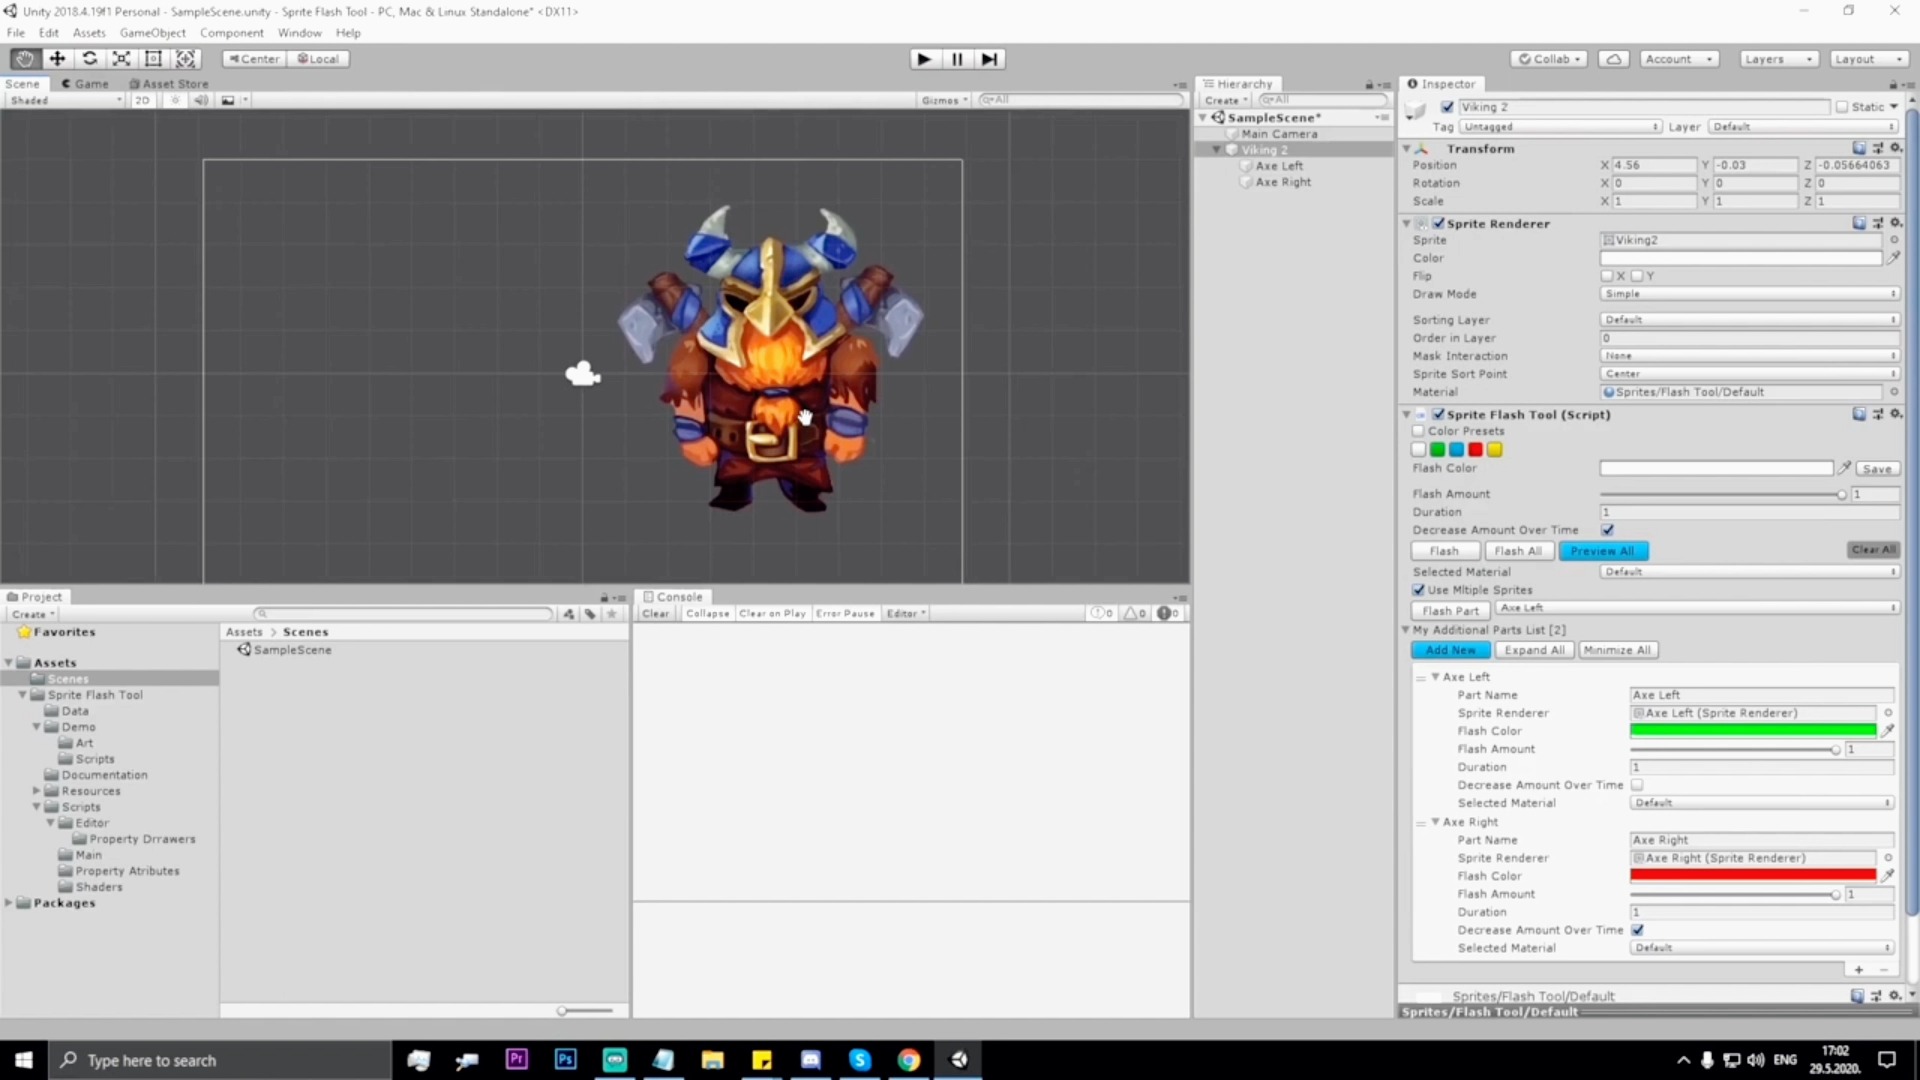
Task: Open the Component menu
Action: [x=231, y=33]
